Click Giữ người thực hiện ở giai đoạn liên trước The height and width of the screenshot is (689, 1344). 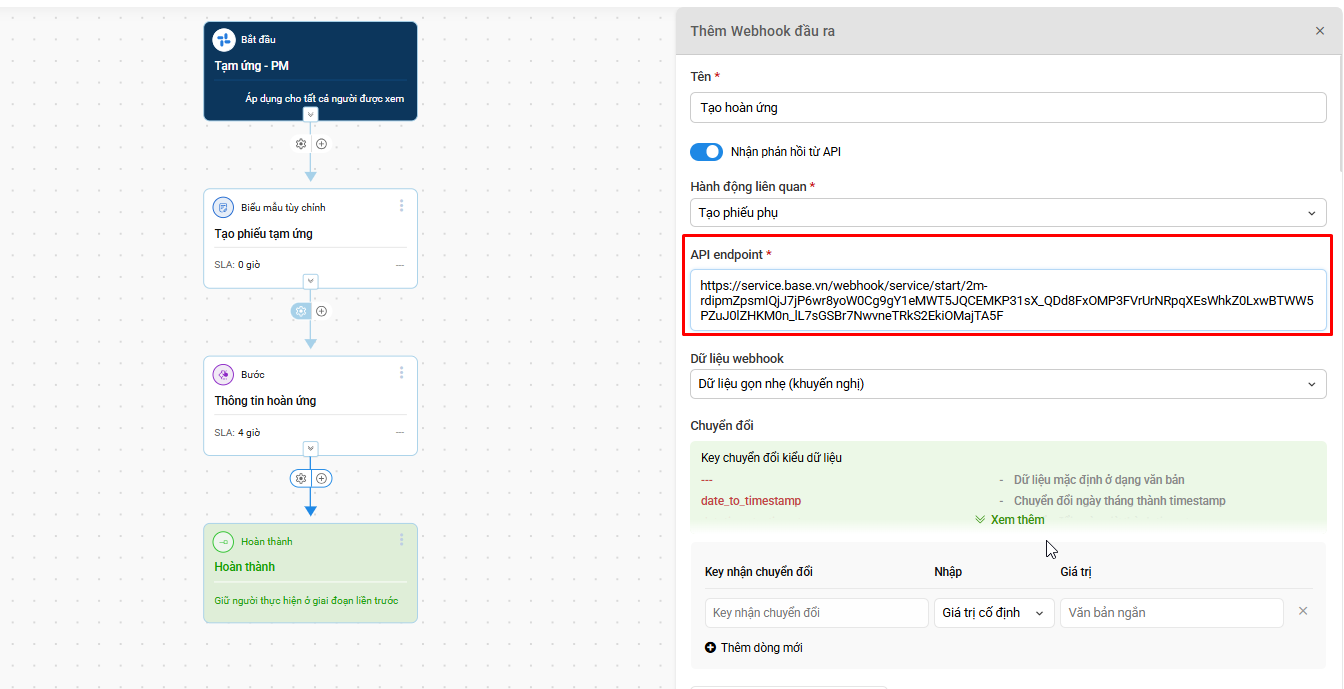coord(306,601)
